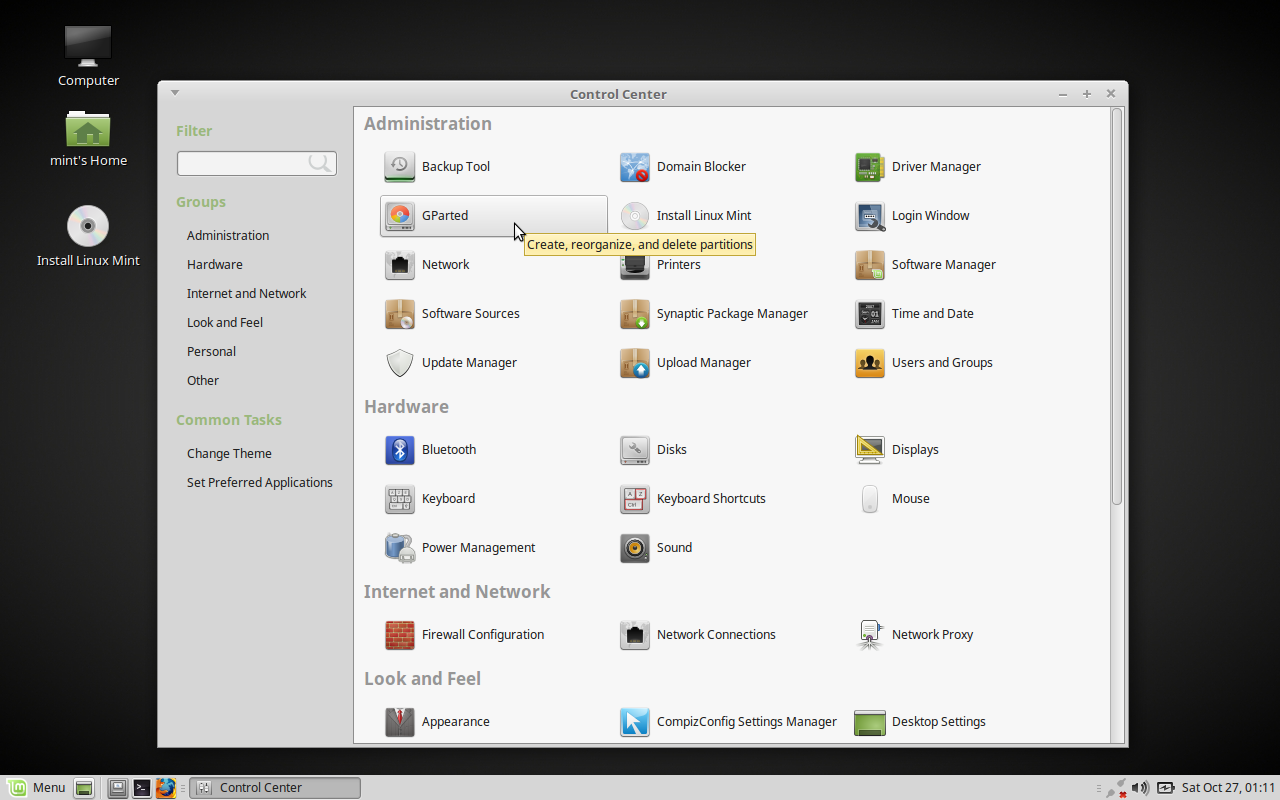
Task: Open the window menu arrow in title bar
Action: point(175,93)
